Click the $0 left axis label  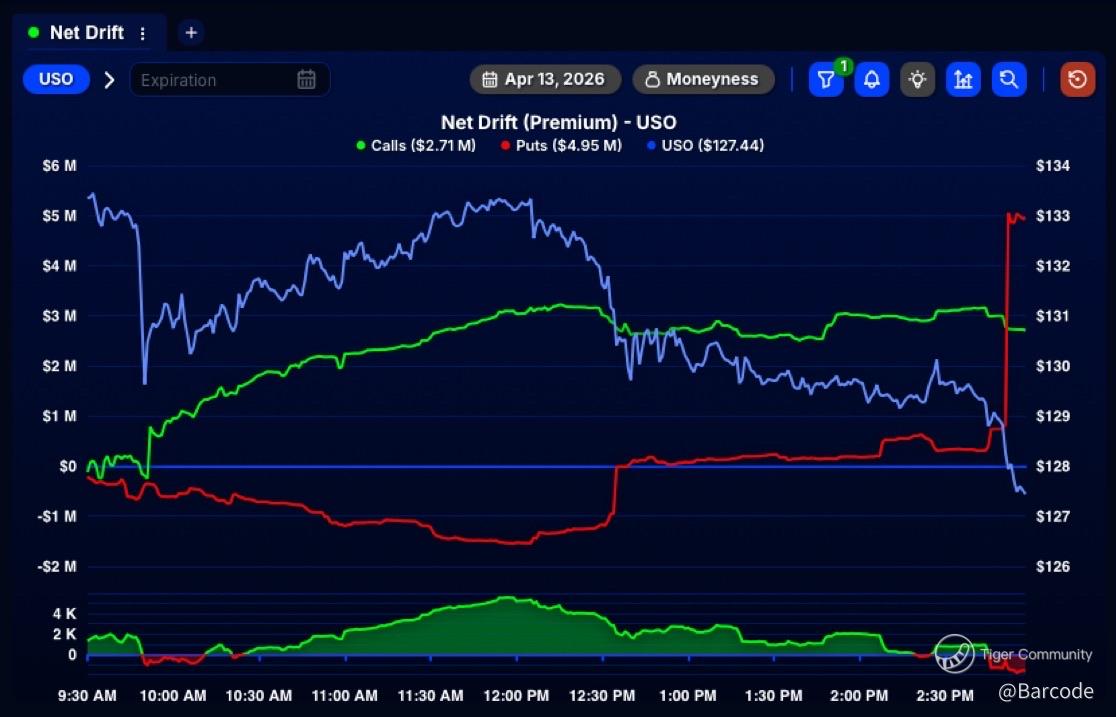(68, 466)
